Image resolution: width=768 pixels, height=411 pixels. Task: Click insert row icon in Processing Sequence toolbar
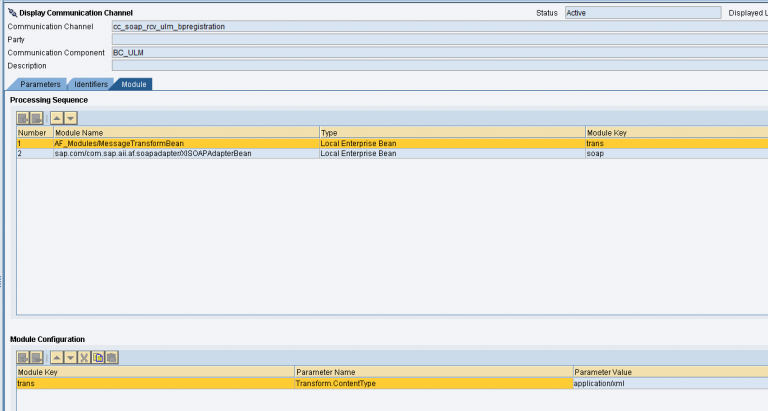pyautogui.click(x=23, y=118)
